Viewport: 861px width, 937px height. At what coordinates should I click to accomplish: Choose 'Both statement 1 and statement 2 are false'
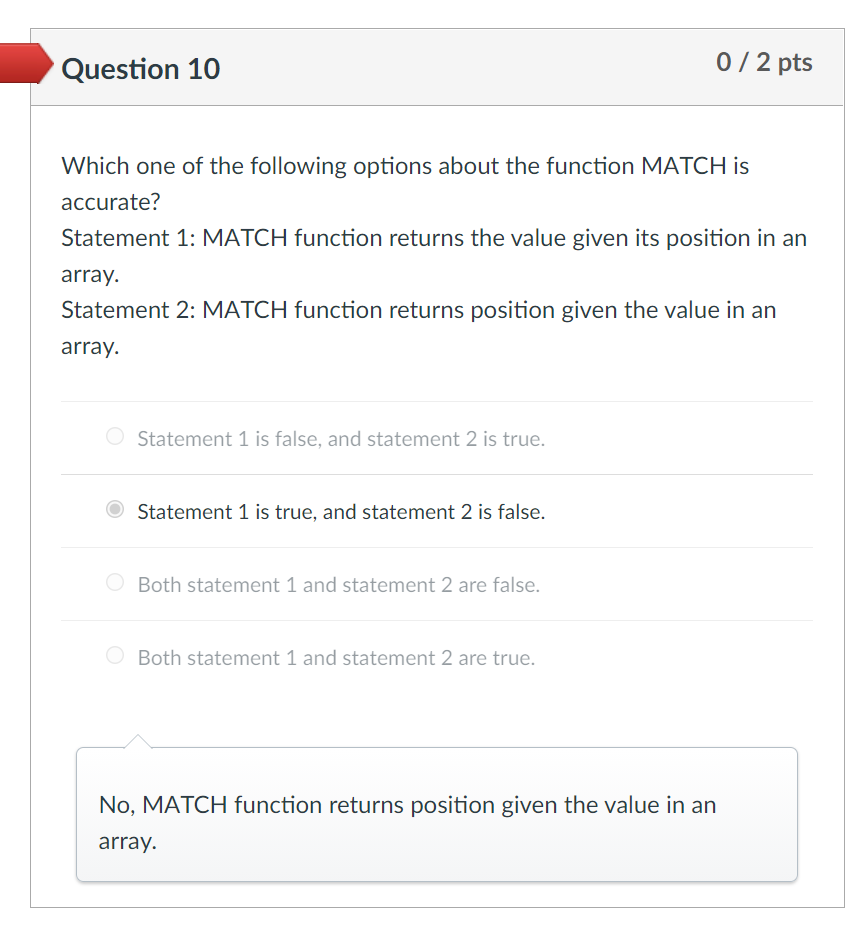[114, 581]
